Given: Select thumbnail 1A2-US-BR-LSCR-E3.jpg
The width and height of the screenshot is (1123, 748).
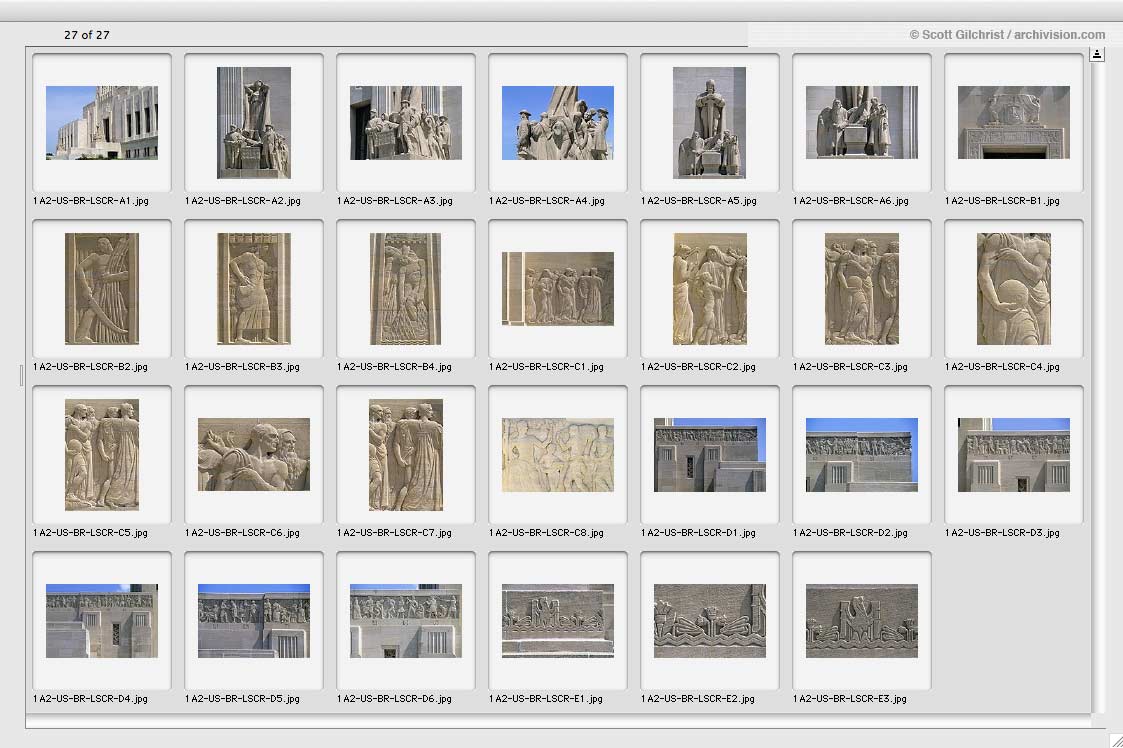Looking at the screenshot, I should 862,621.
